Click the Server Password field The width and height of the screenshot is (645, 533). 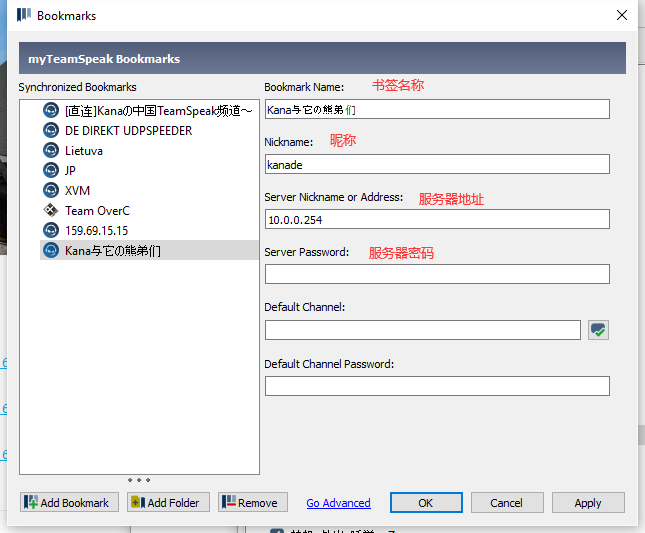pos(437,274)
